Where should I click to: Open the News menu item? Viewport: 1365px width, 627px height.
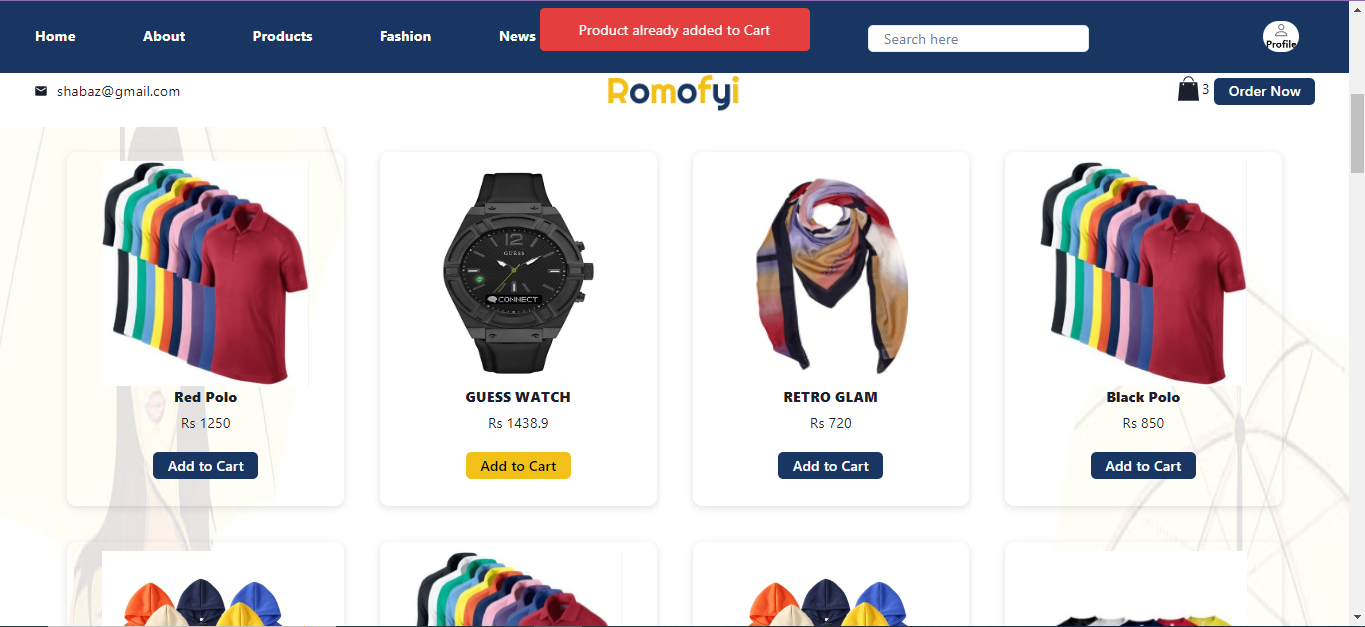tap(517, 36)
